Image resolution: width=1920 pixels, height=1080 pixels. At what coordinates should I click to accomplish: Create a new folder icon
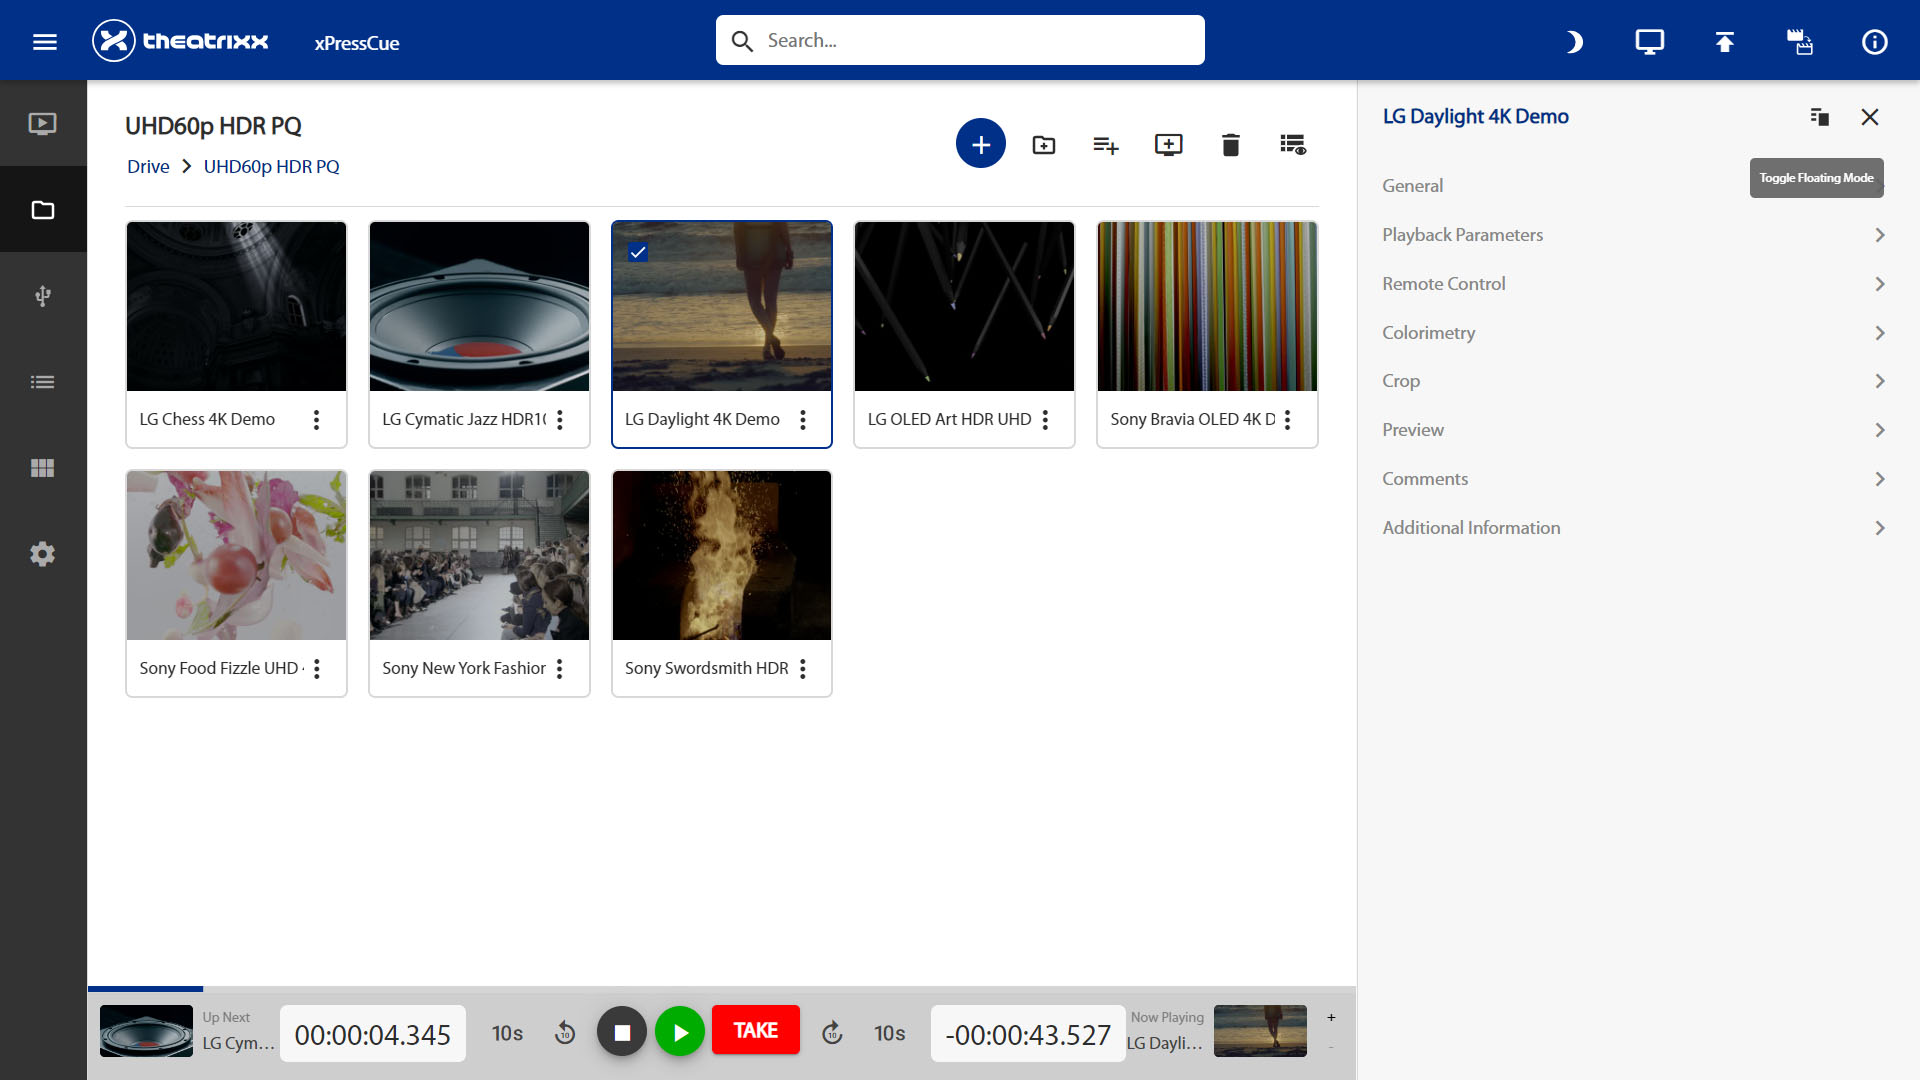(1043, 145)
